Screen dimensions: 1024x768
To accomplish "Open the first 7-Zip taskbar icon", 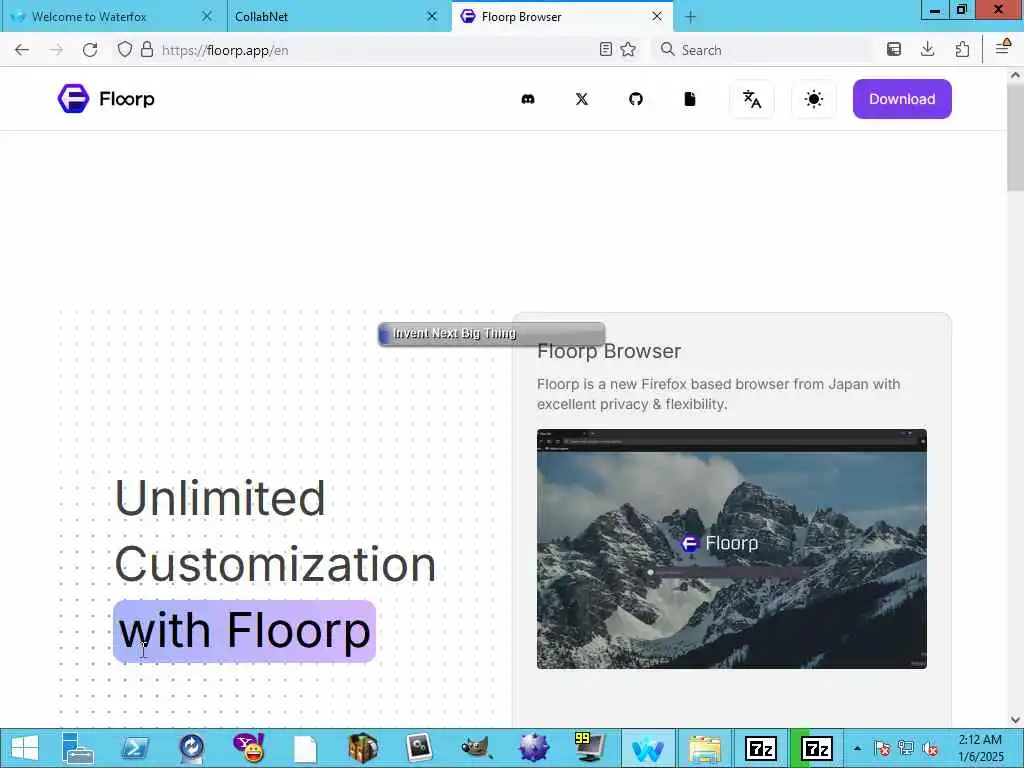I will [x=761, y=748].
